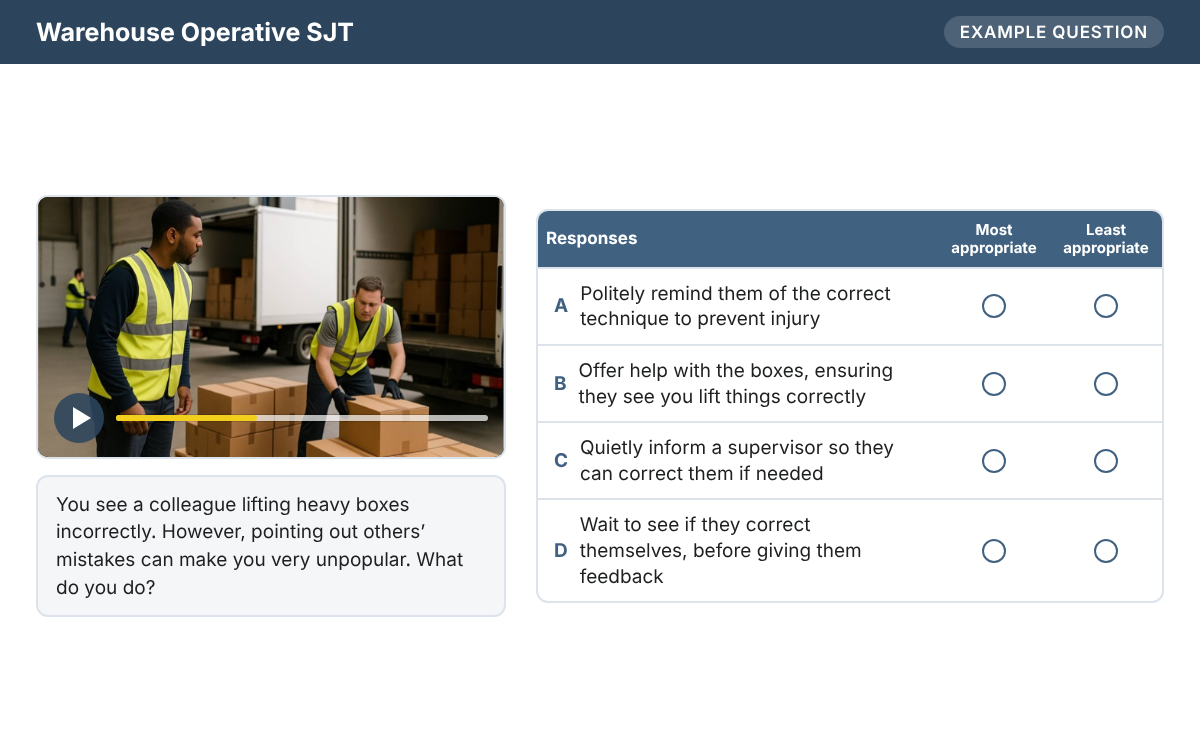Viewport: 1200px width, 750px height.
Task: Click the scenario question text box
Action: tap(271, 546)
